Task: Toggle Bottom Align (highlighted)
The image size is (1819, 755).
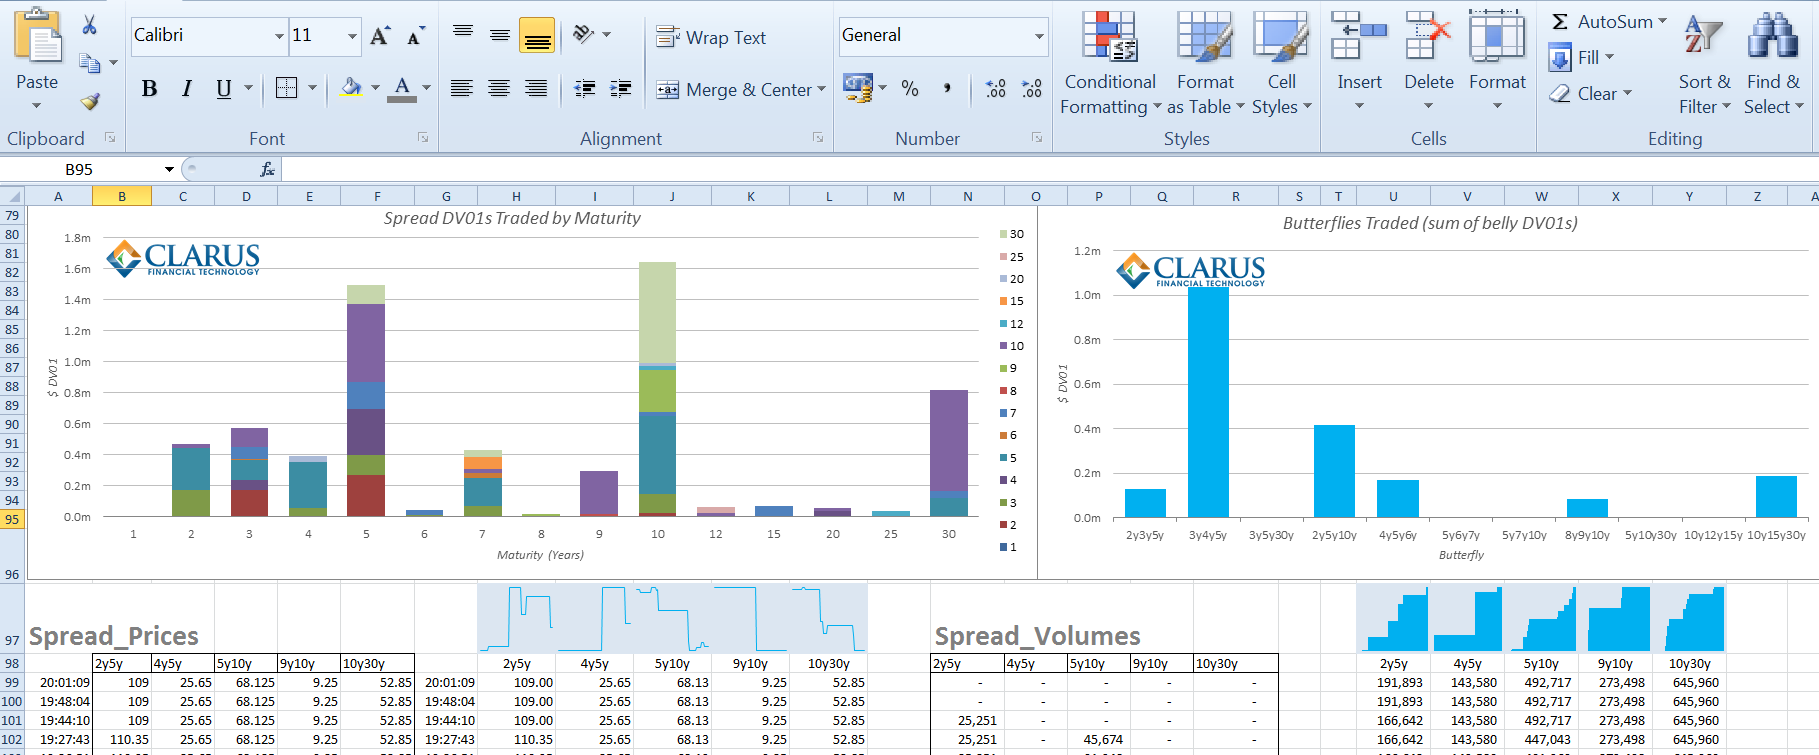Action: pos(537,36)
